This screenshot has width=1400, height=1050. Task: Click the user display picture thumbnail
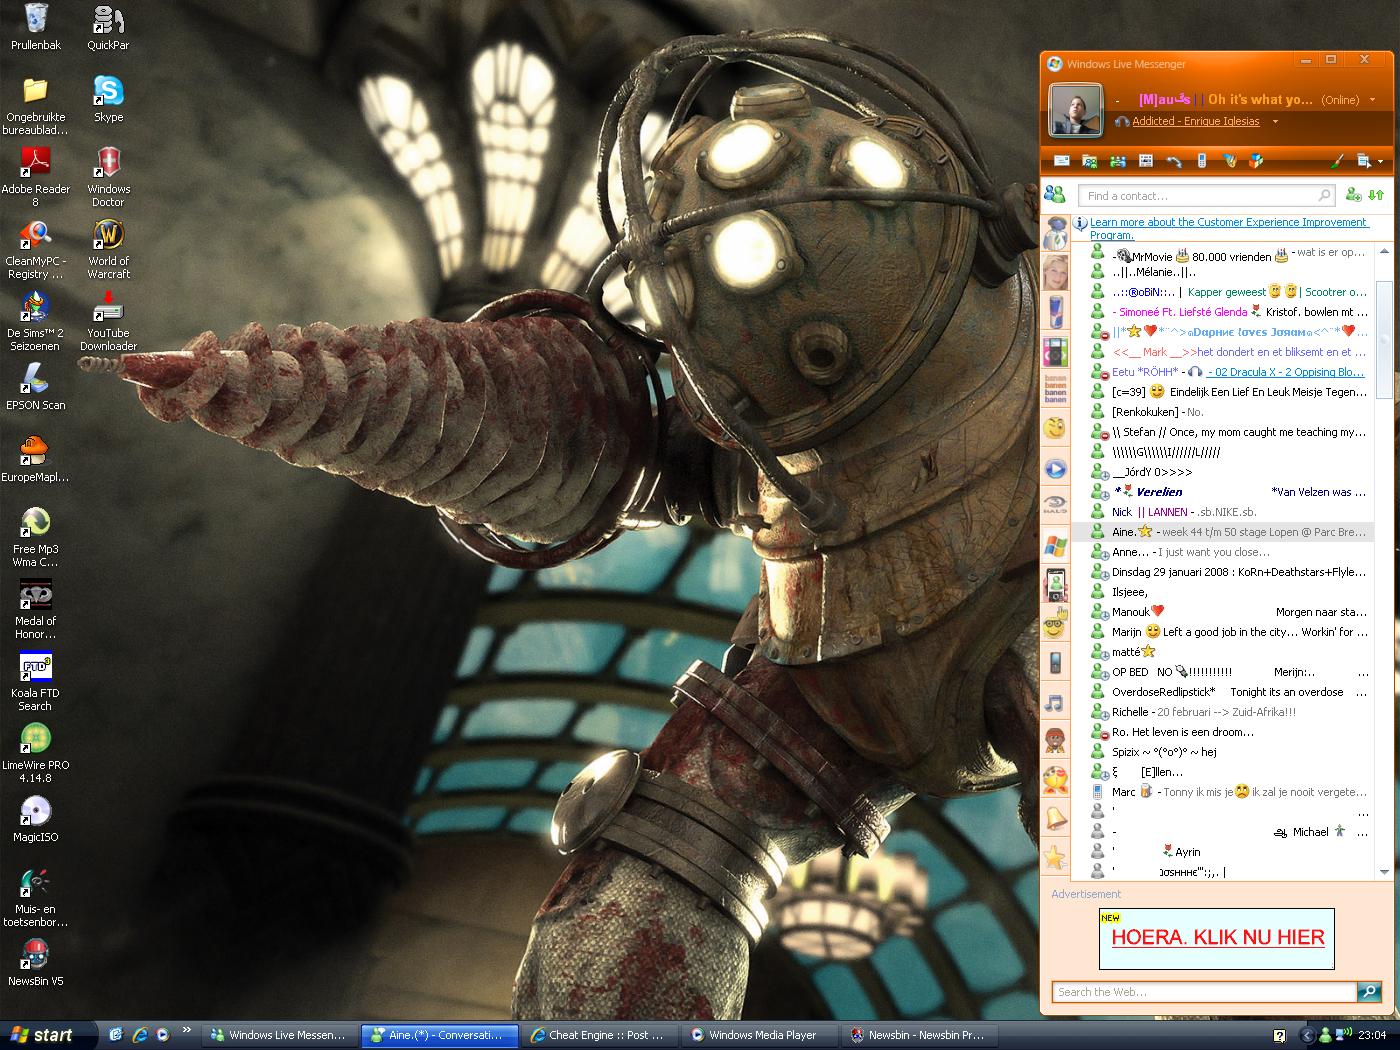click(x=1076, y=110)
